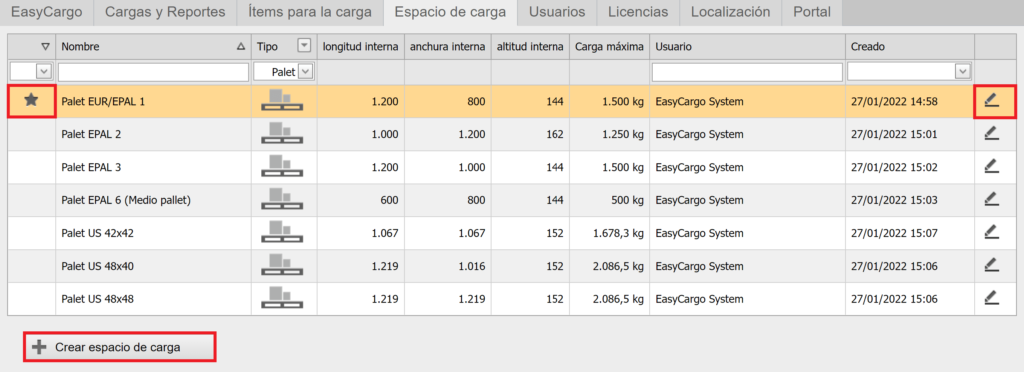The width and height of the screenshot is (1024, 372).
Task: Select Palet EPAL 6 (Medio pallet) name
Action: pos(125,200)
